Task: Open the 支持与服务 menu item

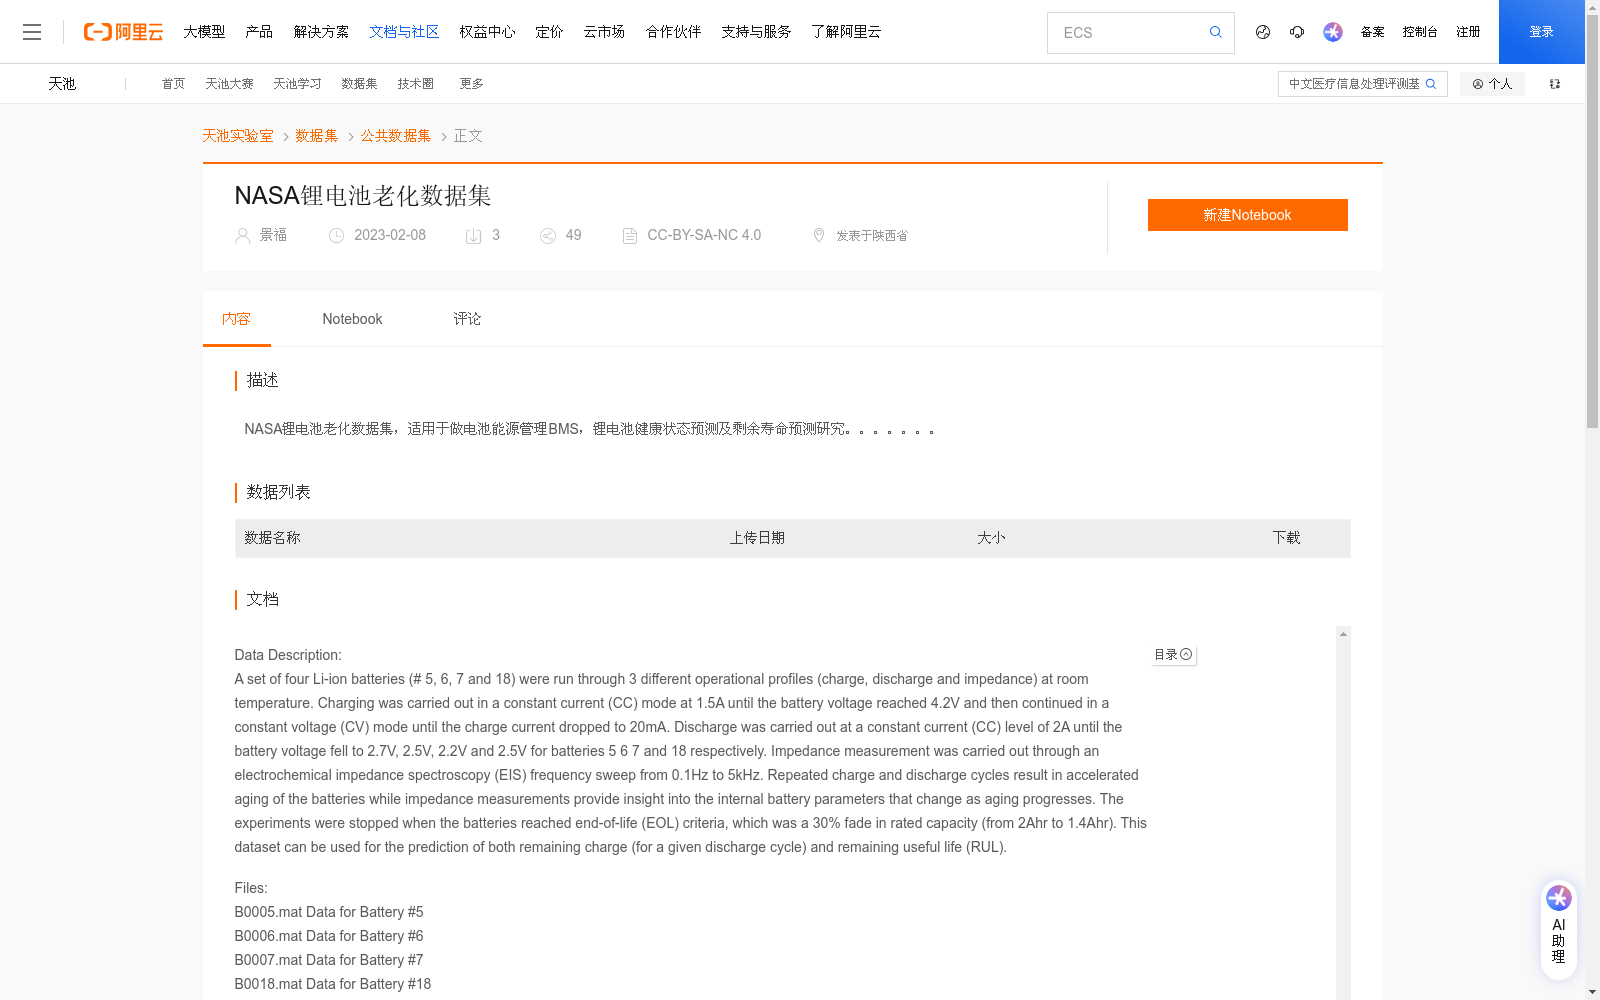Action: [756, 32]
